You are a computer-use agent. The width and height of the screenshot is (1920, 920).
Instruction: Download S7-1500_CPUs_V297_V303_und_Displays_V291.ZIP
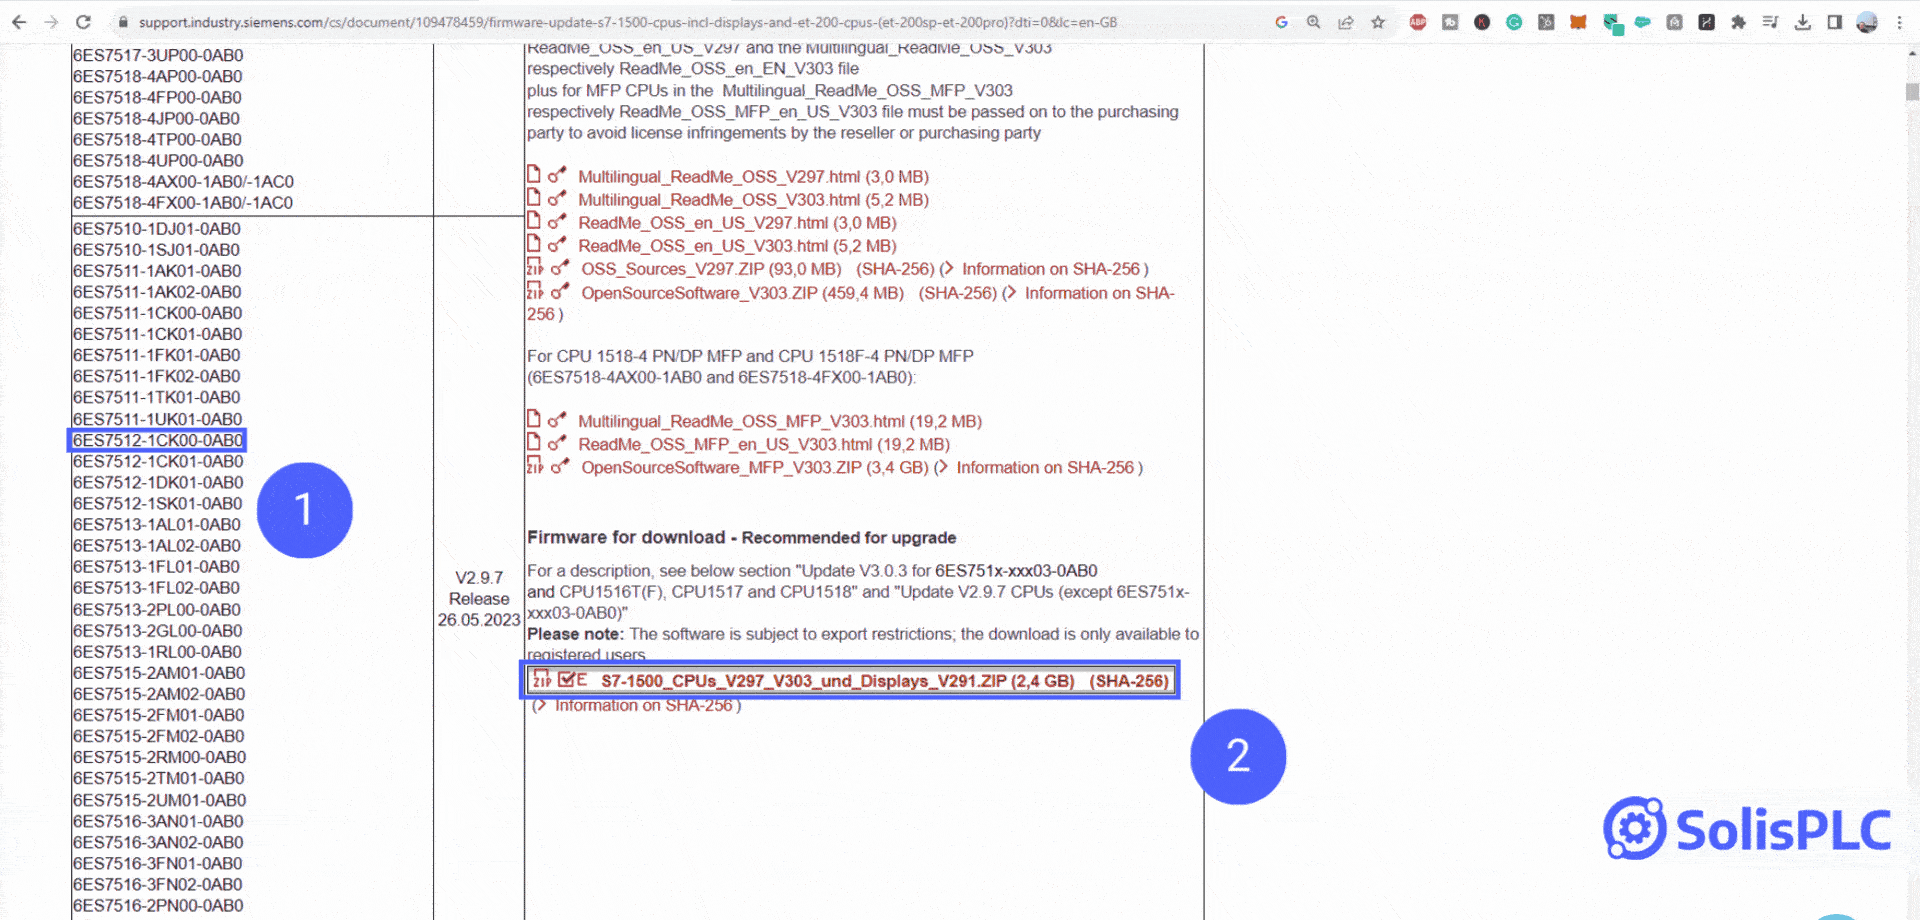836,681
